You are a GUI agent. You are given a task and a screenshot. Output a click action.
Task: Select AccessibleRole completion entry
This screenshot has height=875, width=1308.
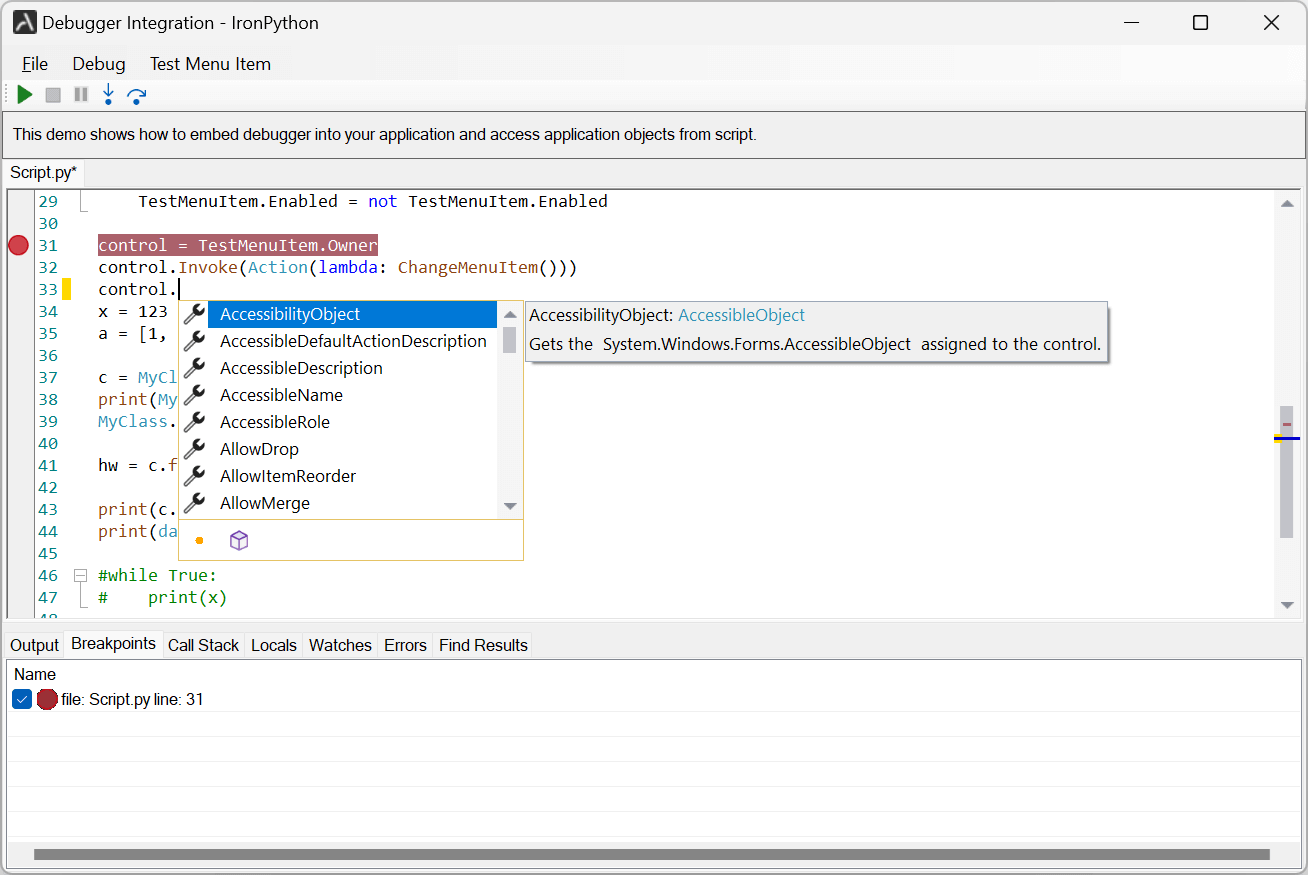352,422
